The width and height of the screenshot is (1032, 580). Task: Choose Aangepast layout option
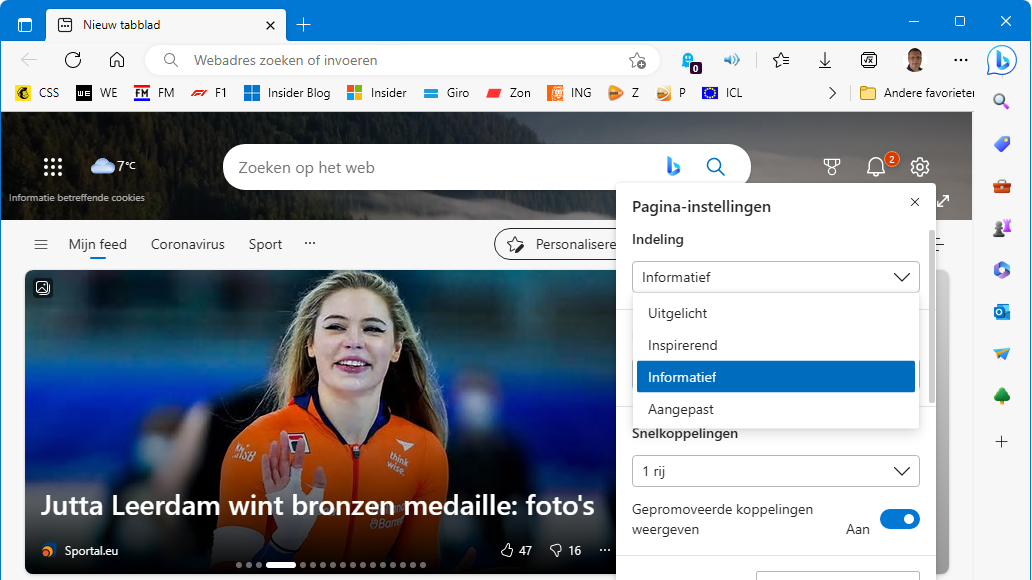point(775,409)
